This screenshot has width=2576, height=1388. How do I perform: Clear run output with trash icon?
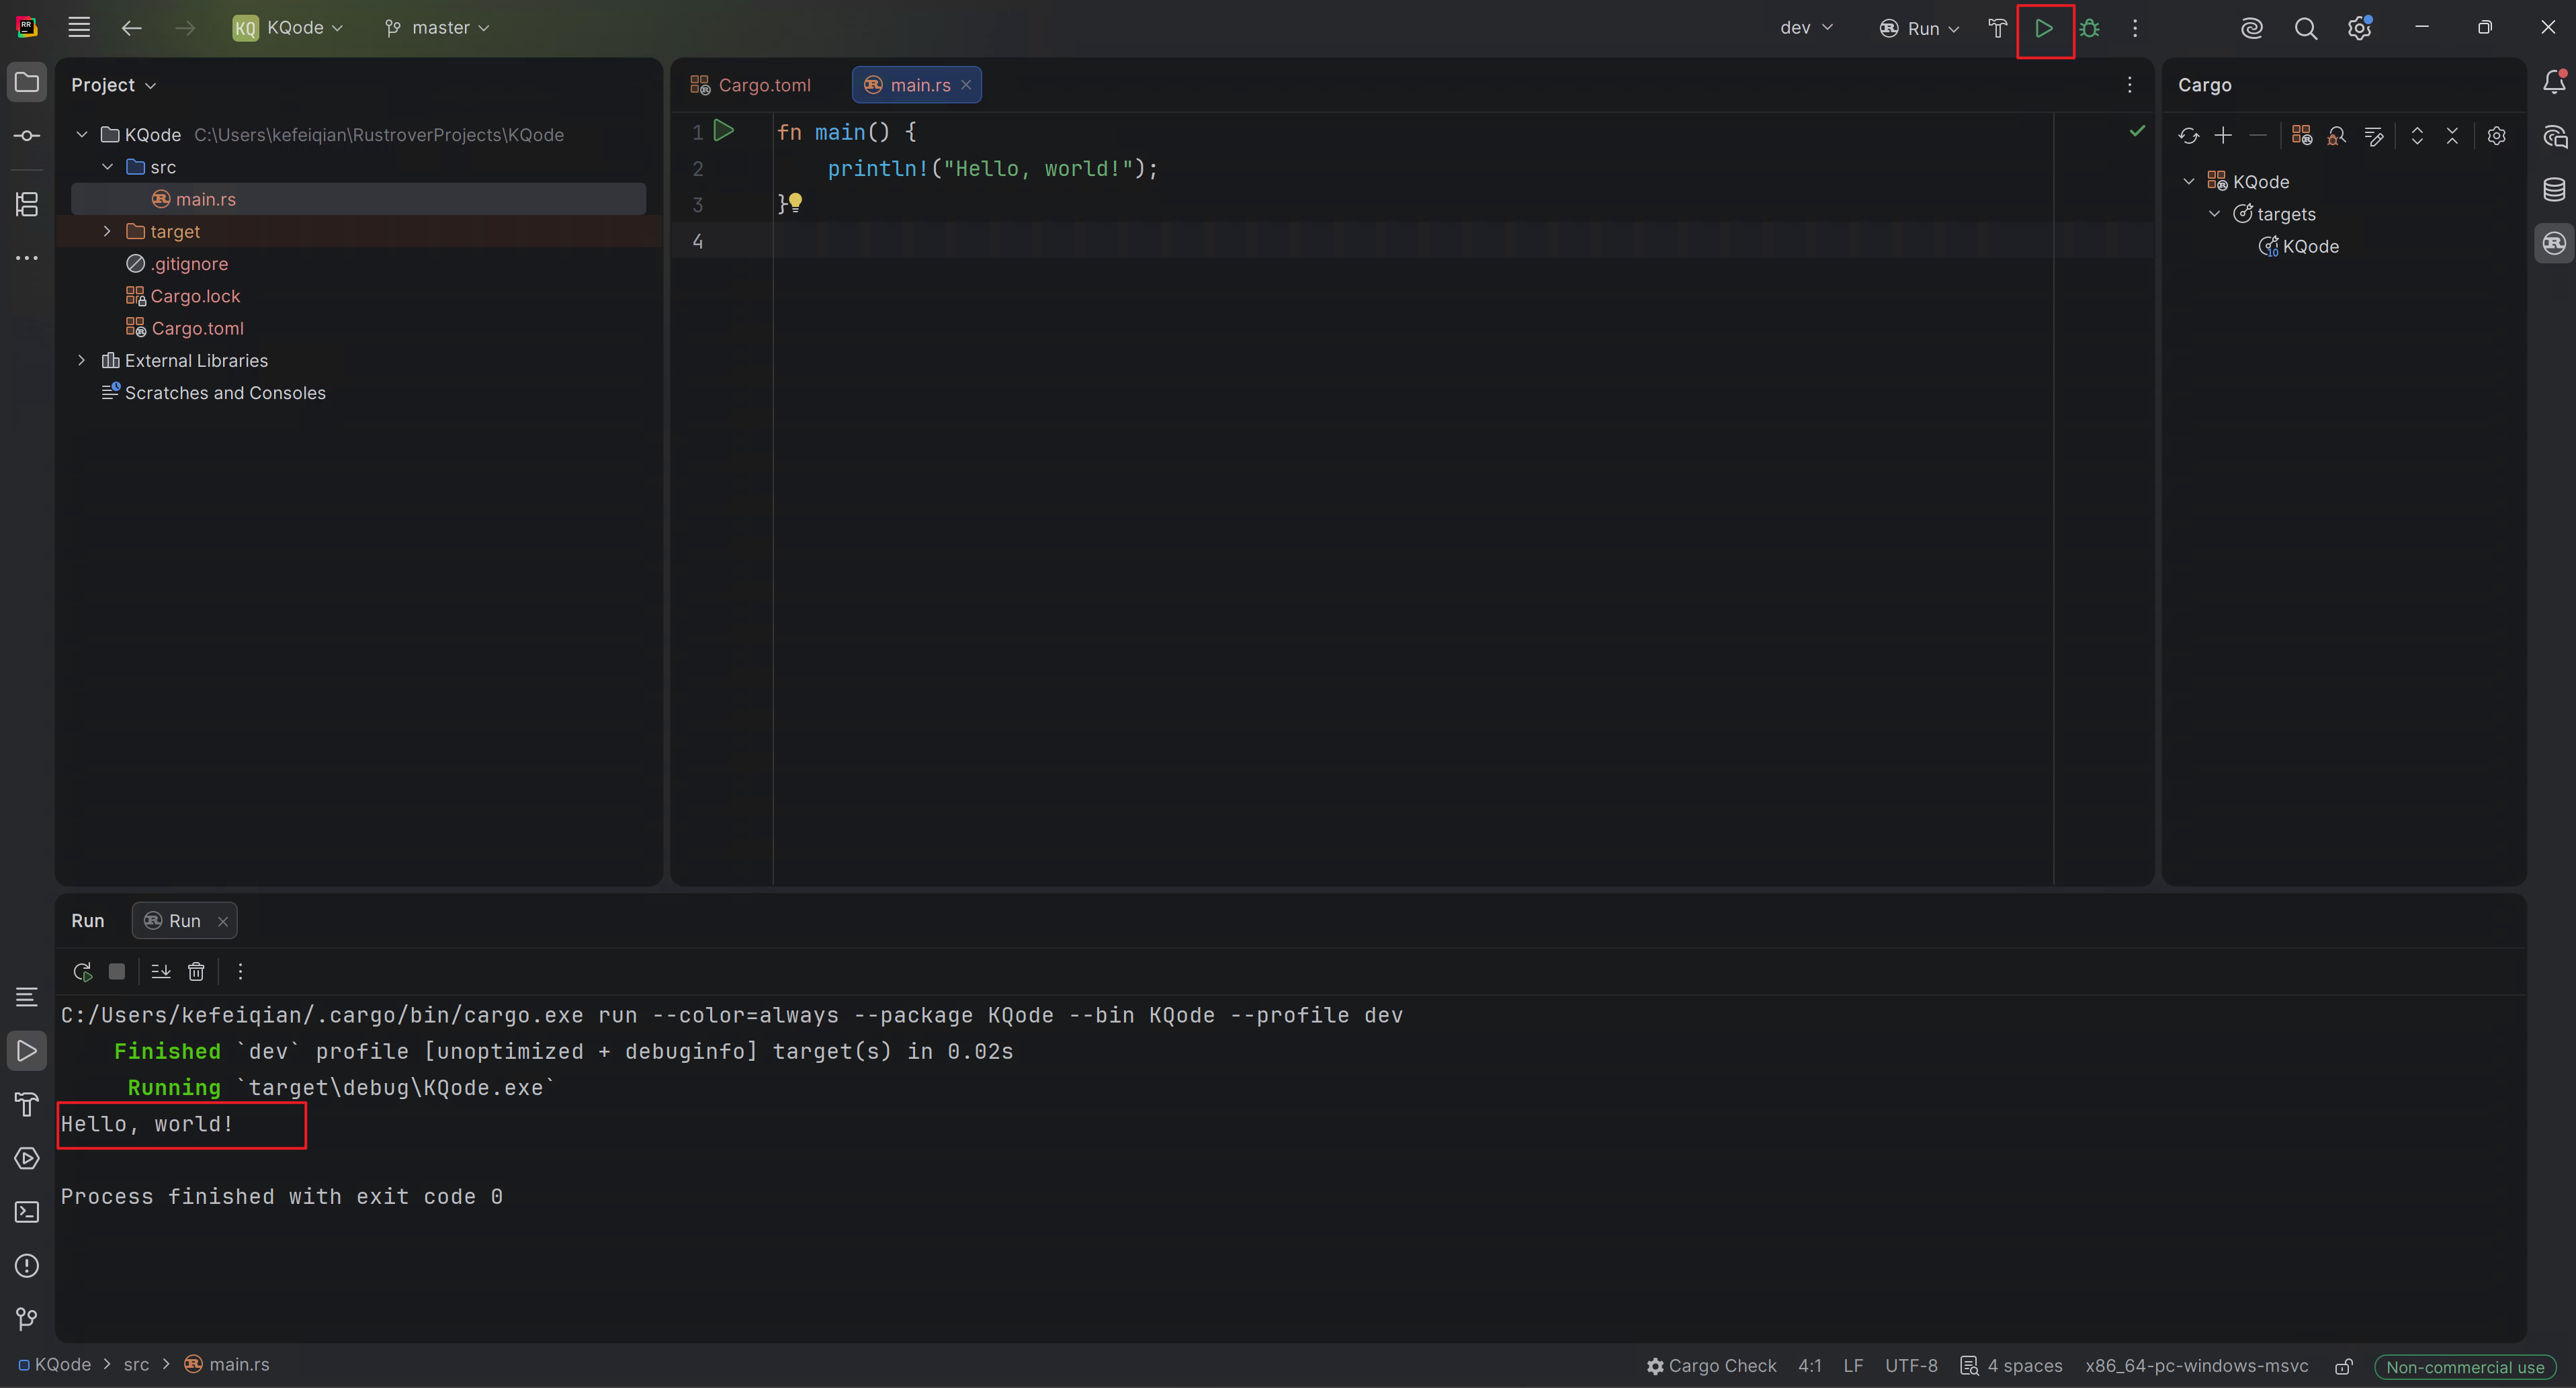[196, 971]
